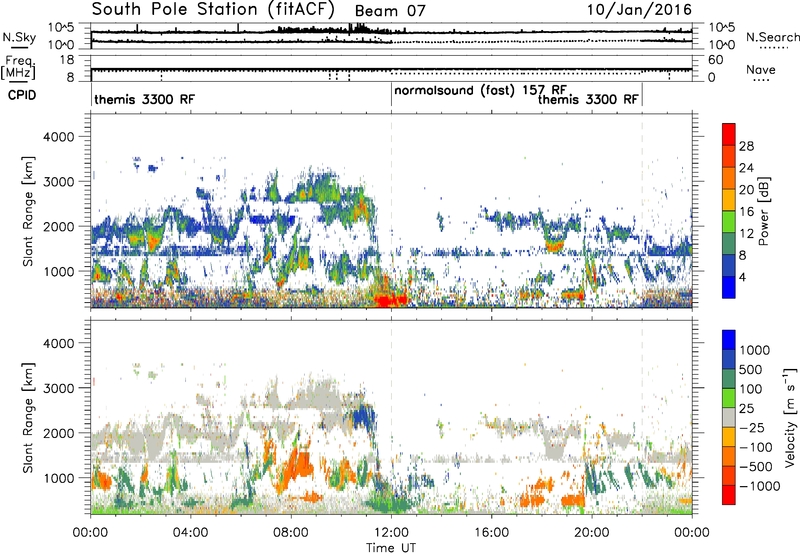Click the gray swatch of Velocity color bar
The height and width of the screenshot is (554, 800).
pyautogui.click(x=729, y=417)
